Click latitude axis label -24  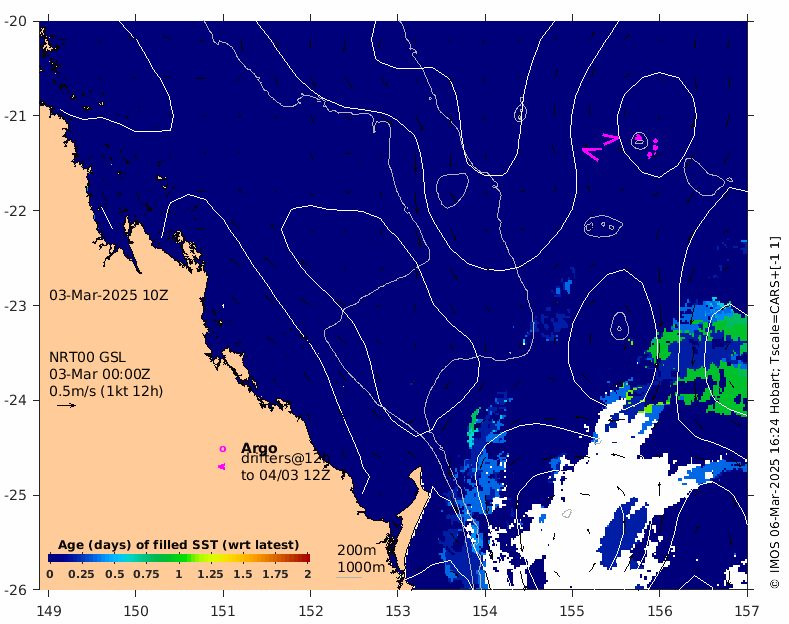click(x=15, y=400)
